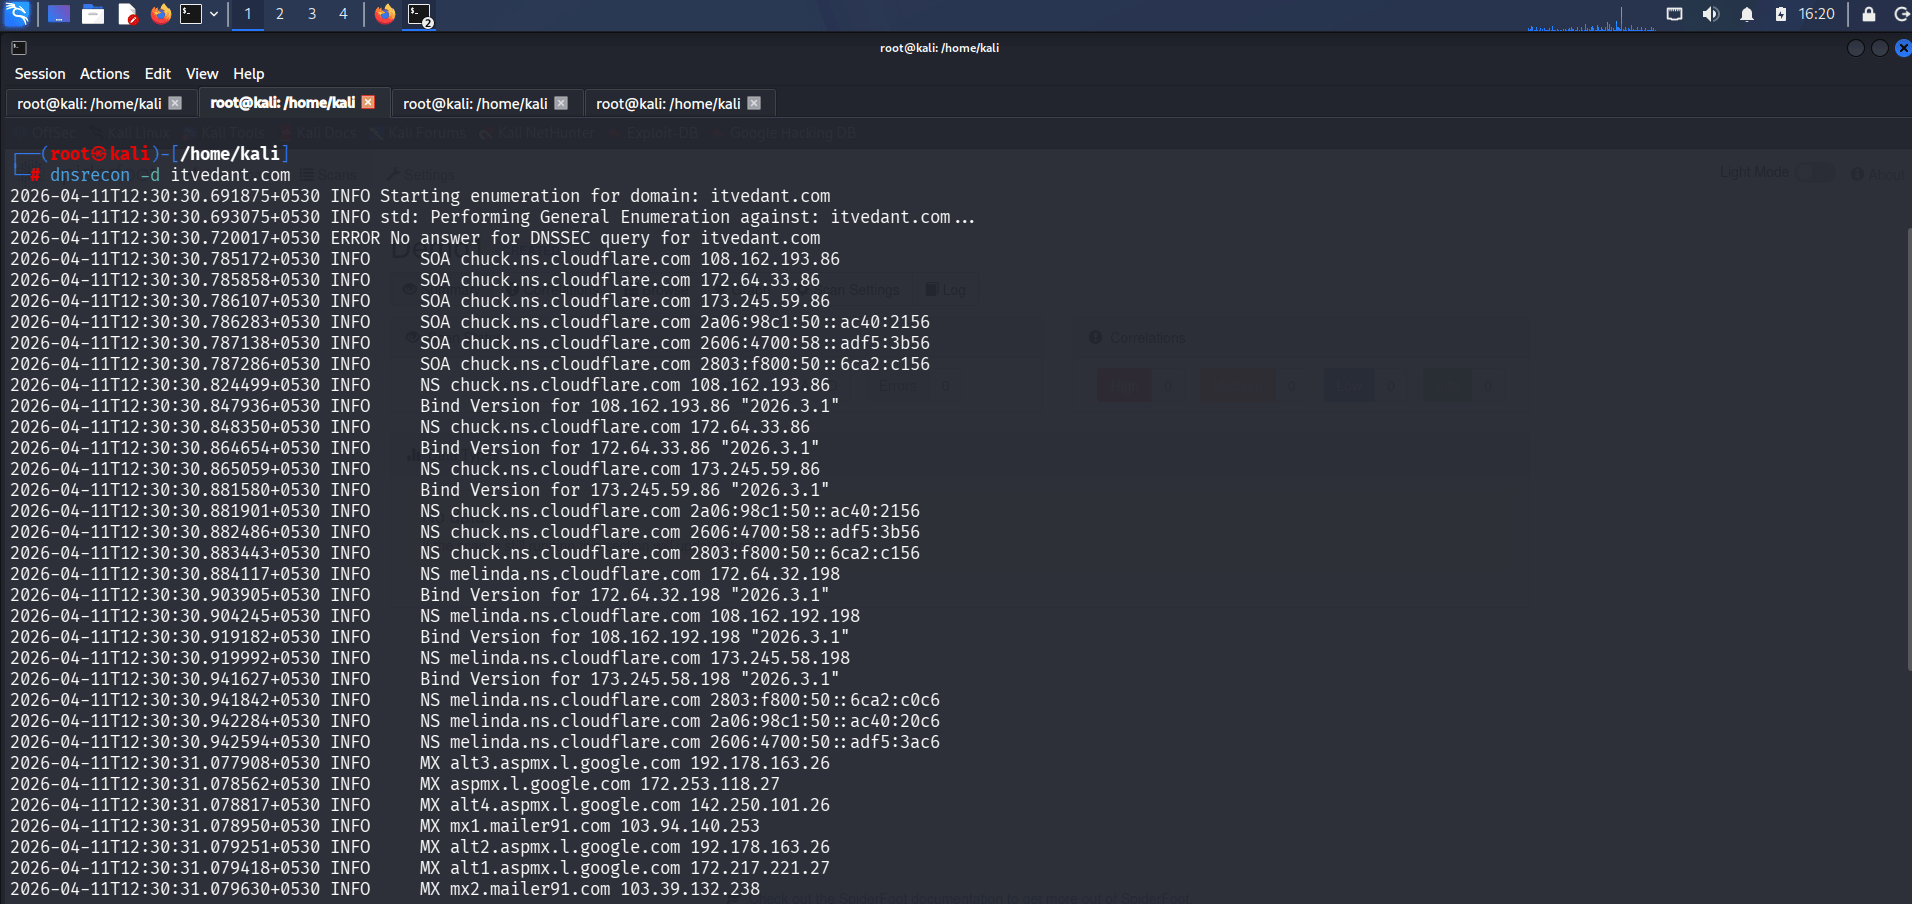
Task: Click the 'Bind Version for 108.162.193.86' line
Action: pyautogui.click(x=425, y=406)
